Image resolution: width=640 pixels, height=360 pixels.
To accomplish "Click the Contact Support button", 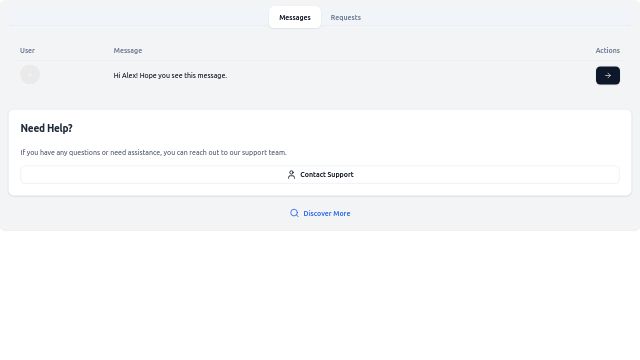I will coord(320,175).
